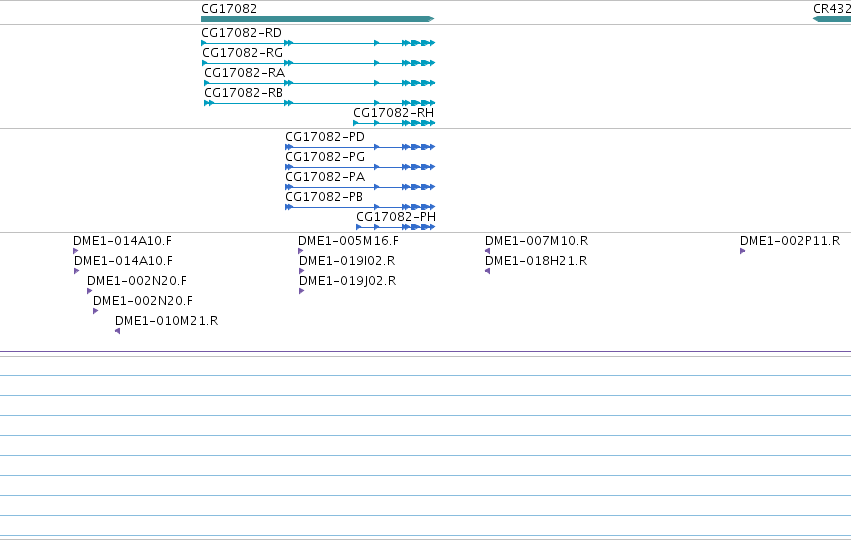The height and width of the screenshot is (540, 851).
Task: Click the CG17082-RB transcript glyph line
Action: click(320, 103)
